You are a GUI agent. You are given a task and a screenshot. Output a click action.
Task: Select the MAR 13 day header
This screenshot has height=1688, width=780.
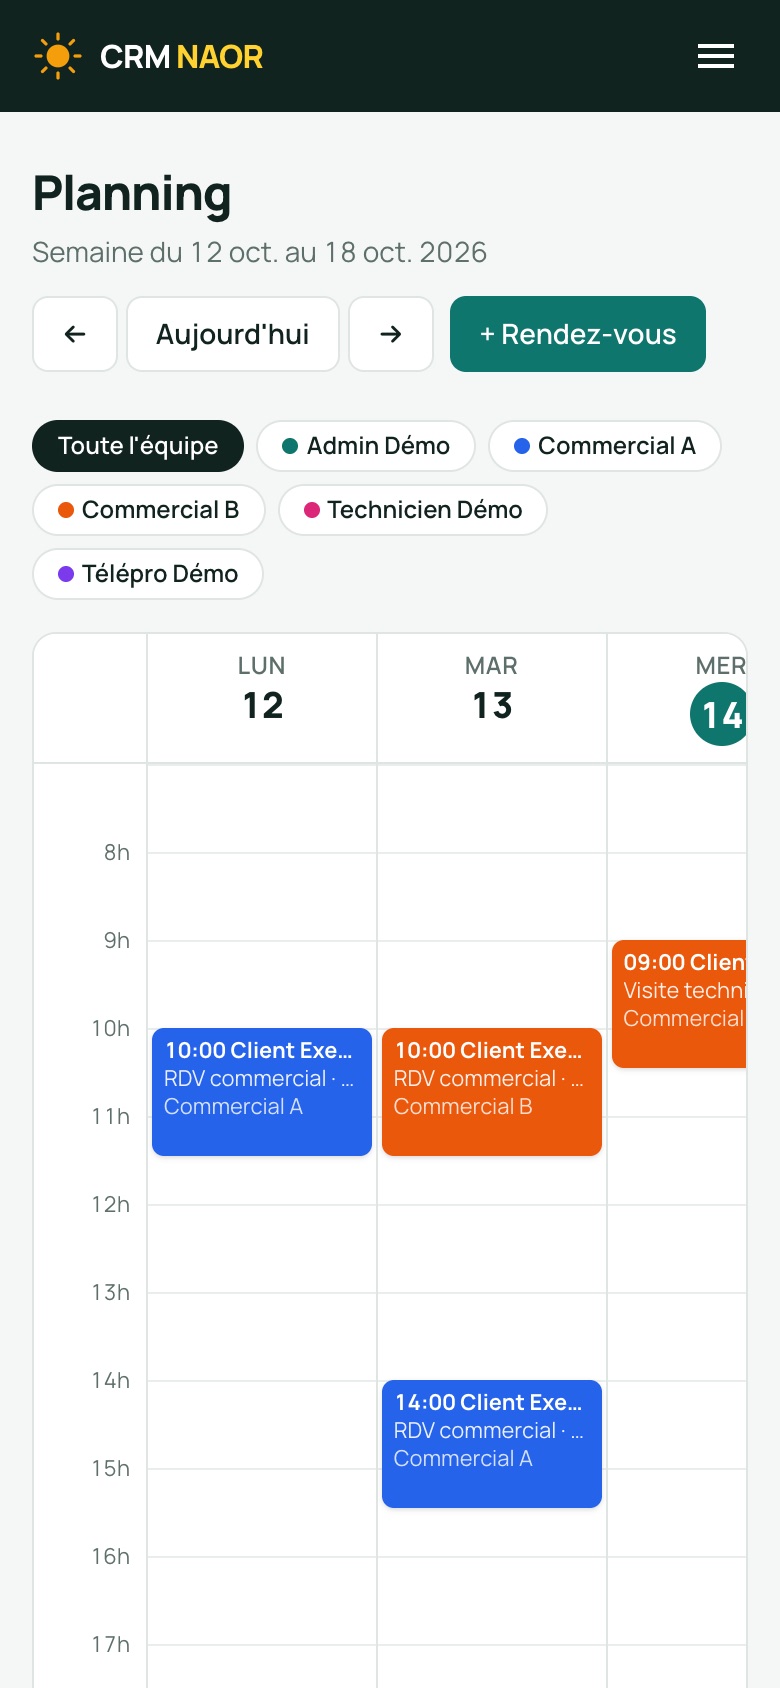pos(492,698)
